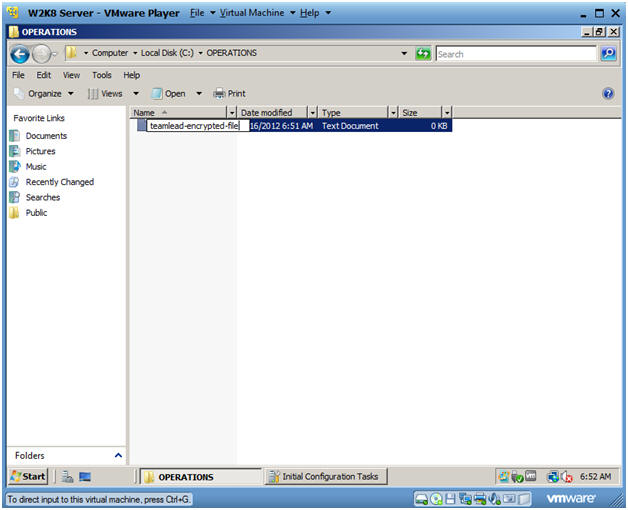The width and height of the screenshot is (628, 510).
Task: Open the Explorer Edit menu
Action: coord(44,75)
